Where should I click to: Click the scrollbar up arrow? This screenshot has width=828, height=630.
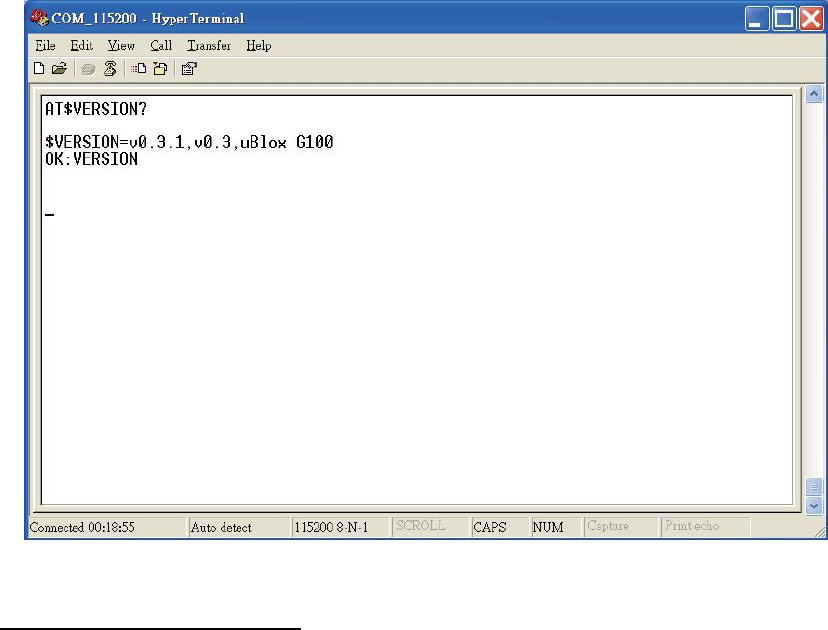814,94
